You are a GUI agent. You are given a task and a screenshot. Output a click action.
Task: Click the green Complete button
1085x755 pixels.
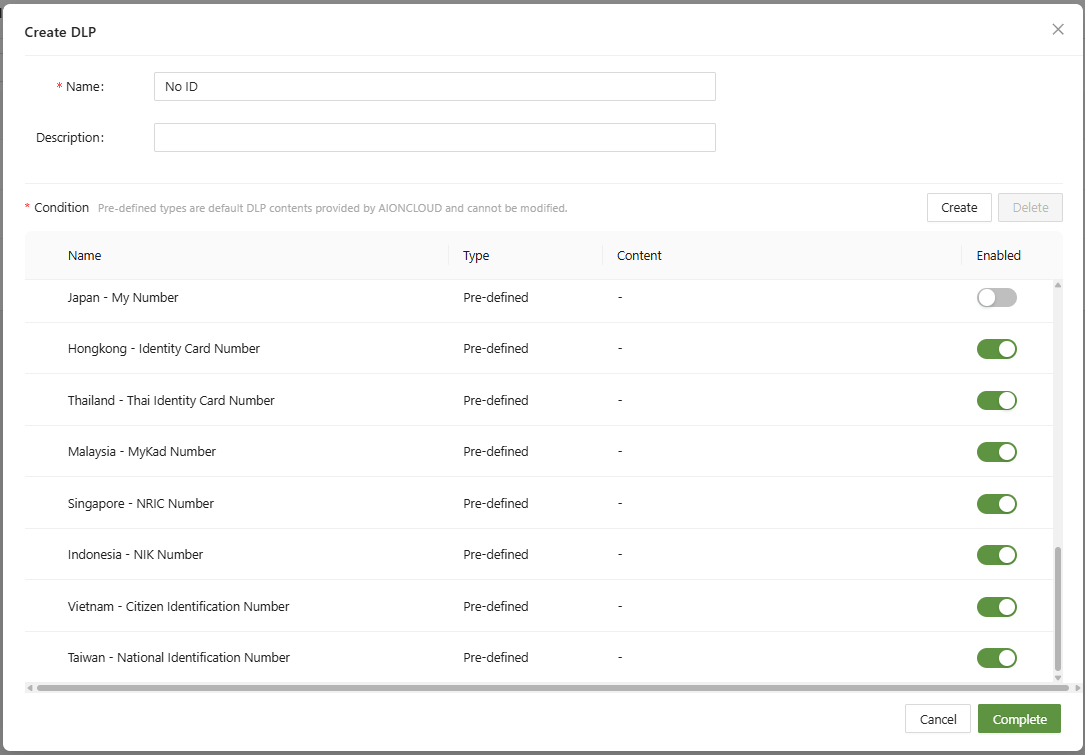point(1019,719)
